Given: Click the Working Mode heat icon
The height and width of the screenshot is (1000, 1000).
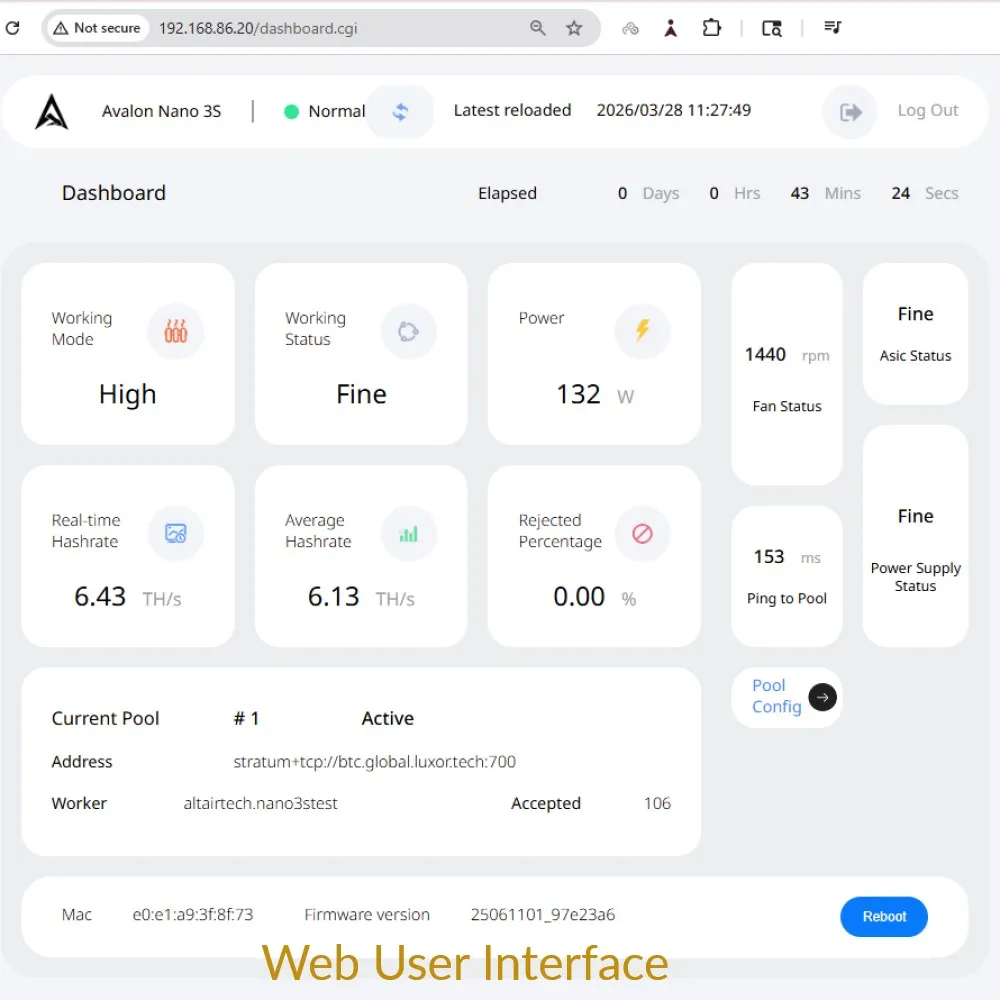Looking at the screenshot, I should 175,331.
